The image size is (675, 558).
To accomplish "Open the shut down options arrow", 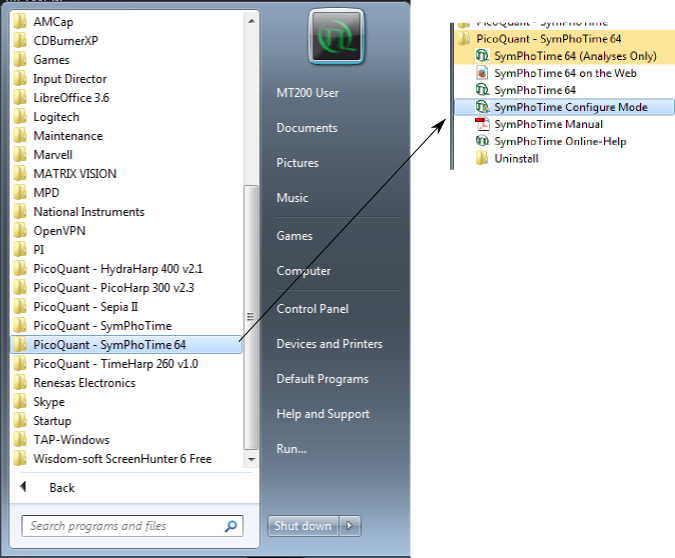I will coord(350,526).
